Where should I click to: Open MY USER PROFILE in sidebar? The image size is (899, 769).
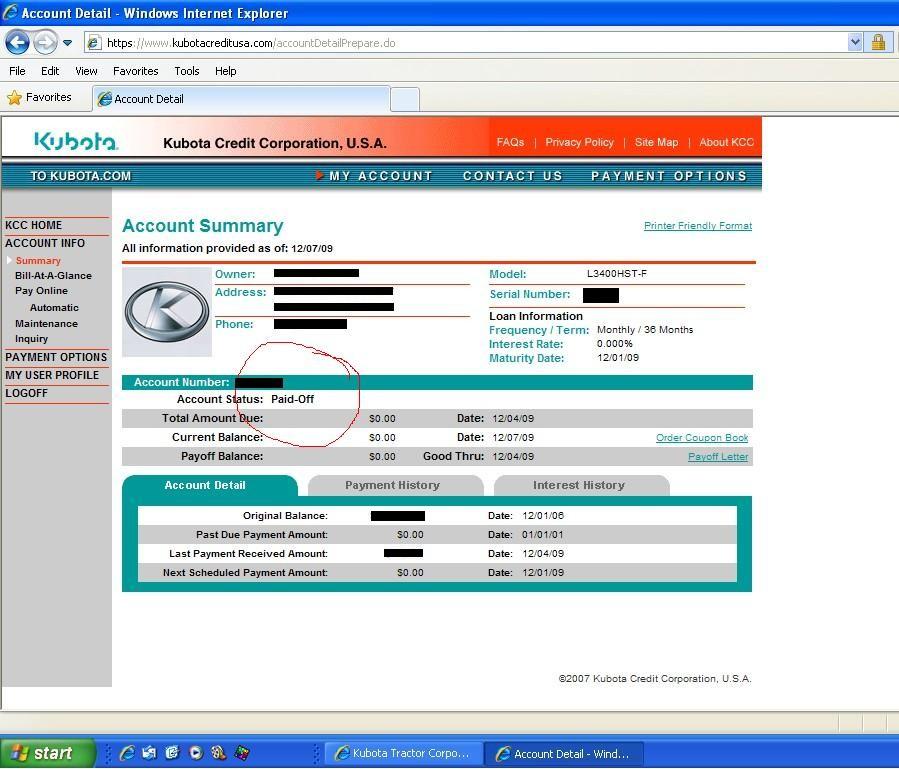pyautogui.click(x=52, y=375)
